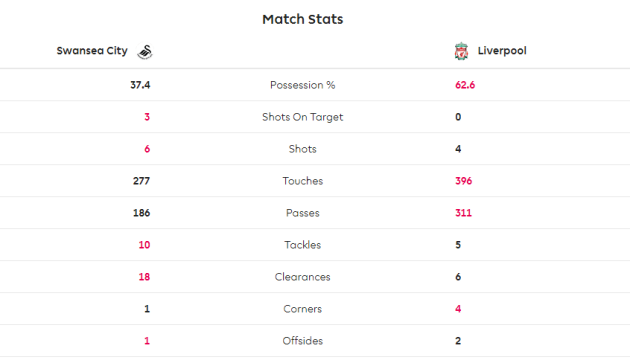Open the Liverpool team name link

[x=502, y=51]
